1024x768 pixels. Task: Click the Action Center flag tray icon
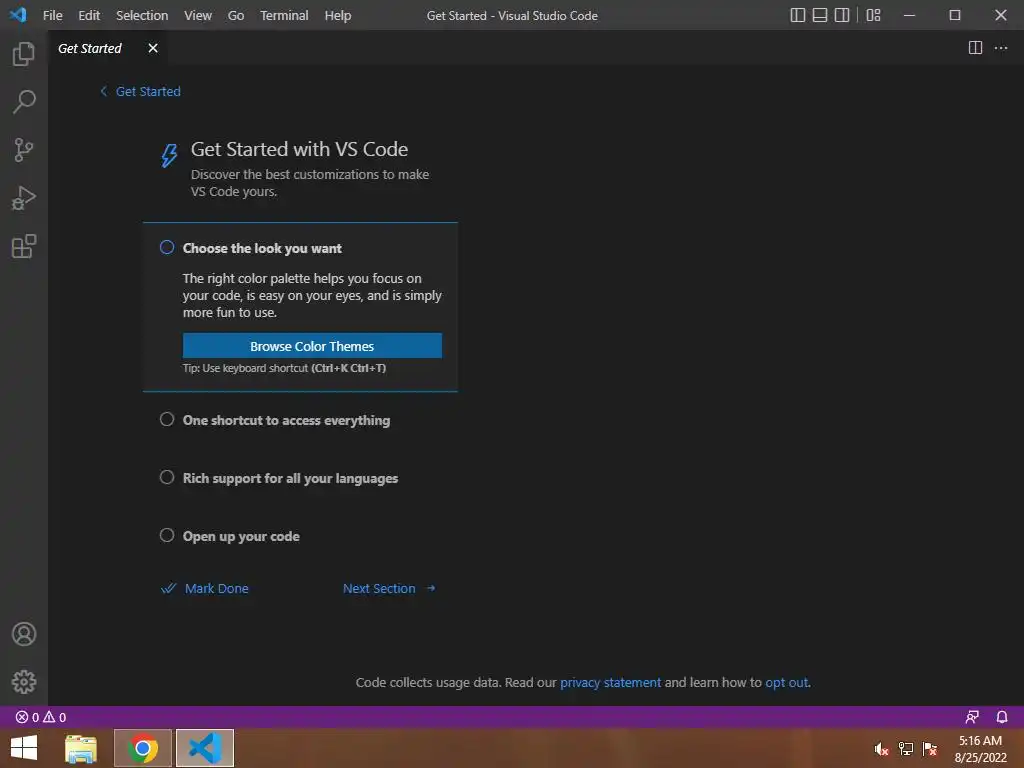pyautogui.click(x=930, y=749)
